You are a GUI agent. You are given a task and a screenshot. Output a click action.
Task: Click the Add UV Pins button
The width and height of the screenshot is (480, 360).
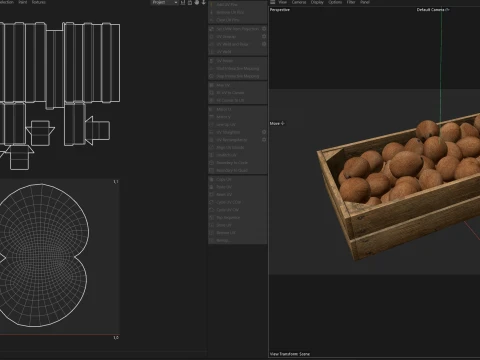[x=237, y=5]
